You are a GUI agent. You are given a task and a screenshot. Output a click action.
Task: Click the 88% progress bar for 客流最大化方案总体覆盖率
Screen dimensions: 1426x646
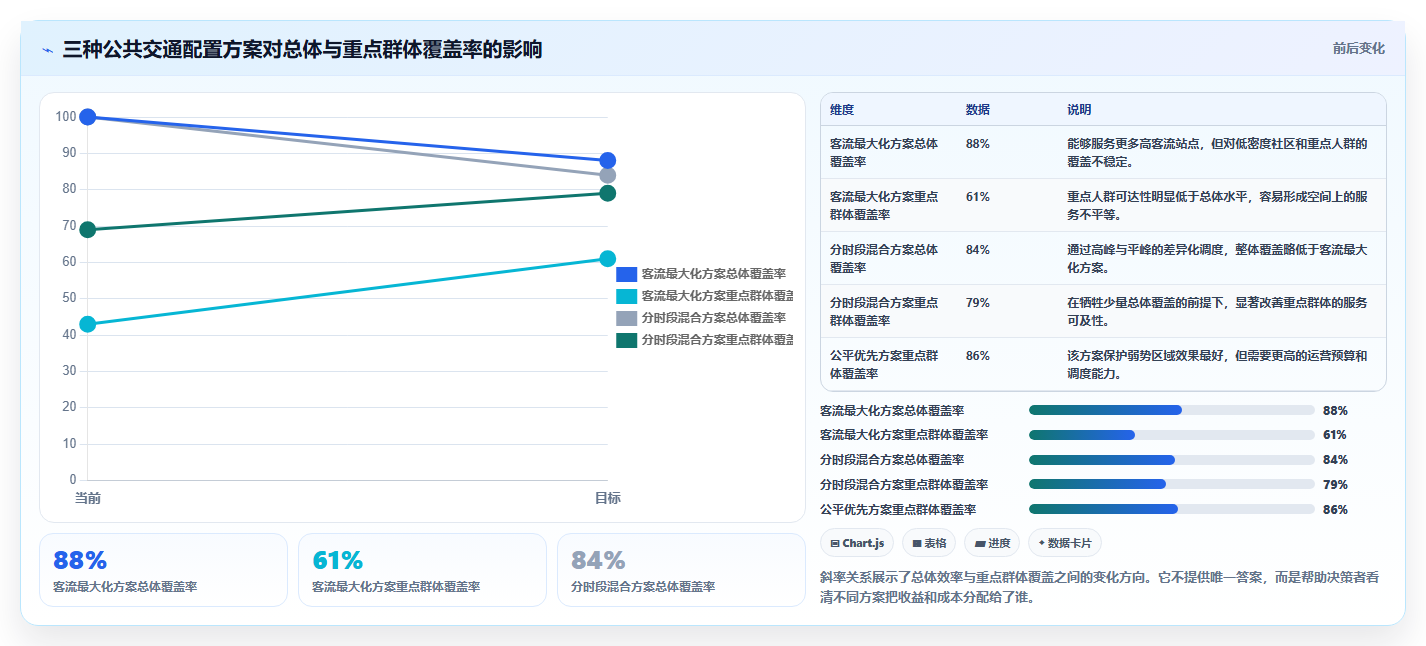[x=1171, y=410]
